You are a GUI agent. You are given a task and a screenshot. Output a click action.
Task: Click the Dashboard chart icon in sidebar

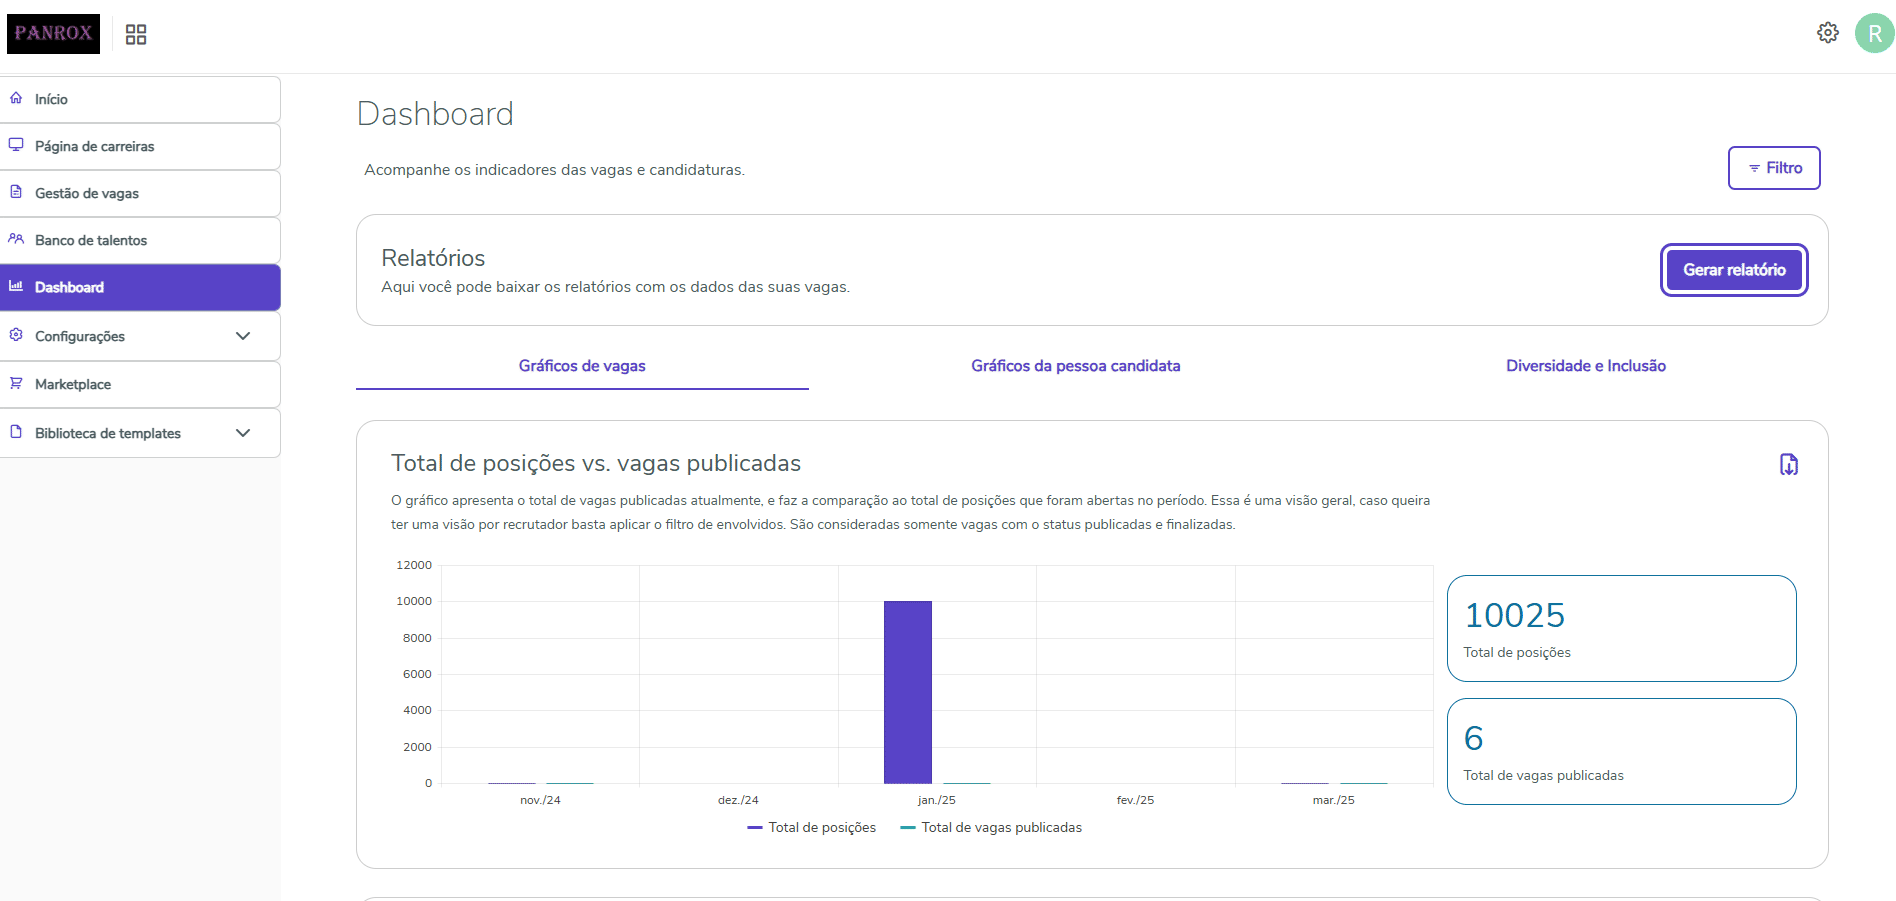point(16,286)
